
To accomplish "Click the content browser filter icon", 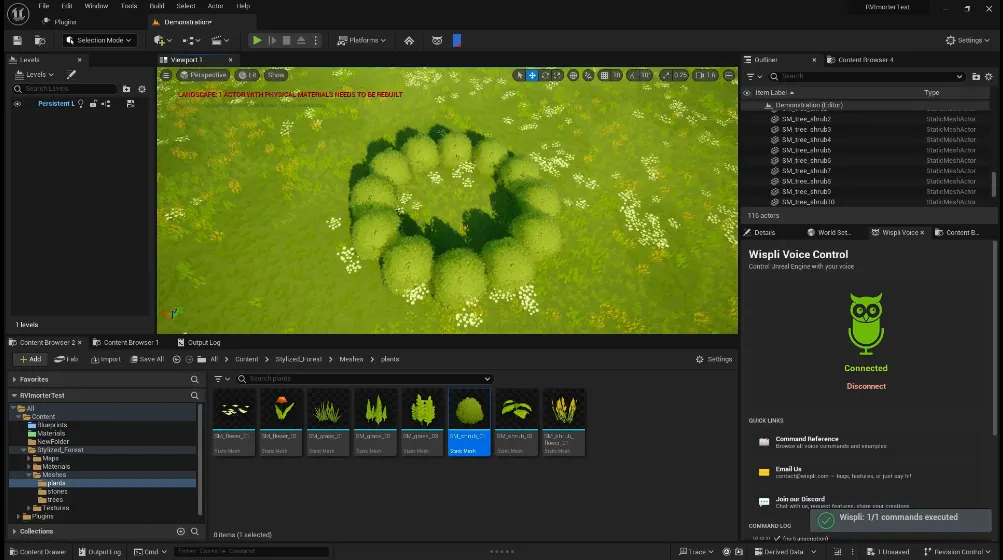I will [219, 379].
